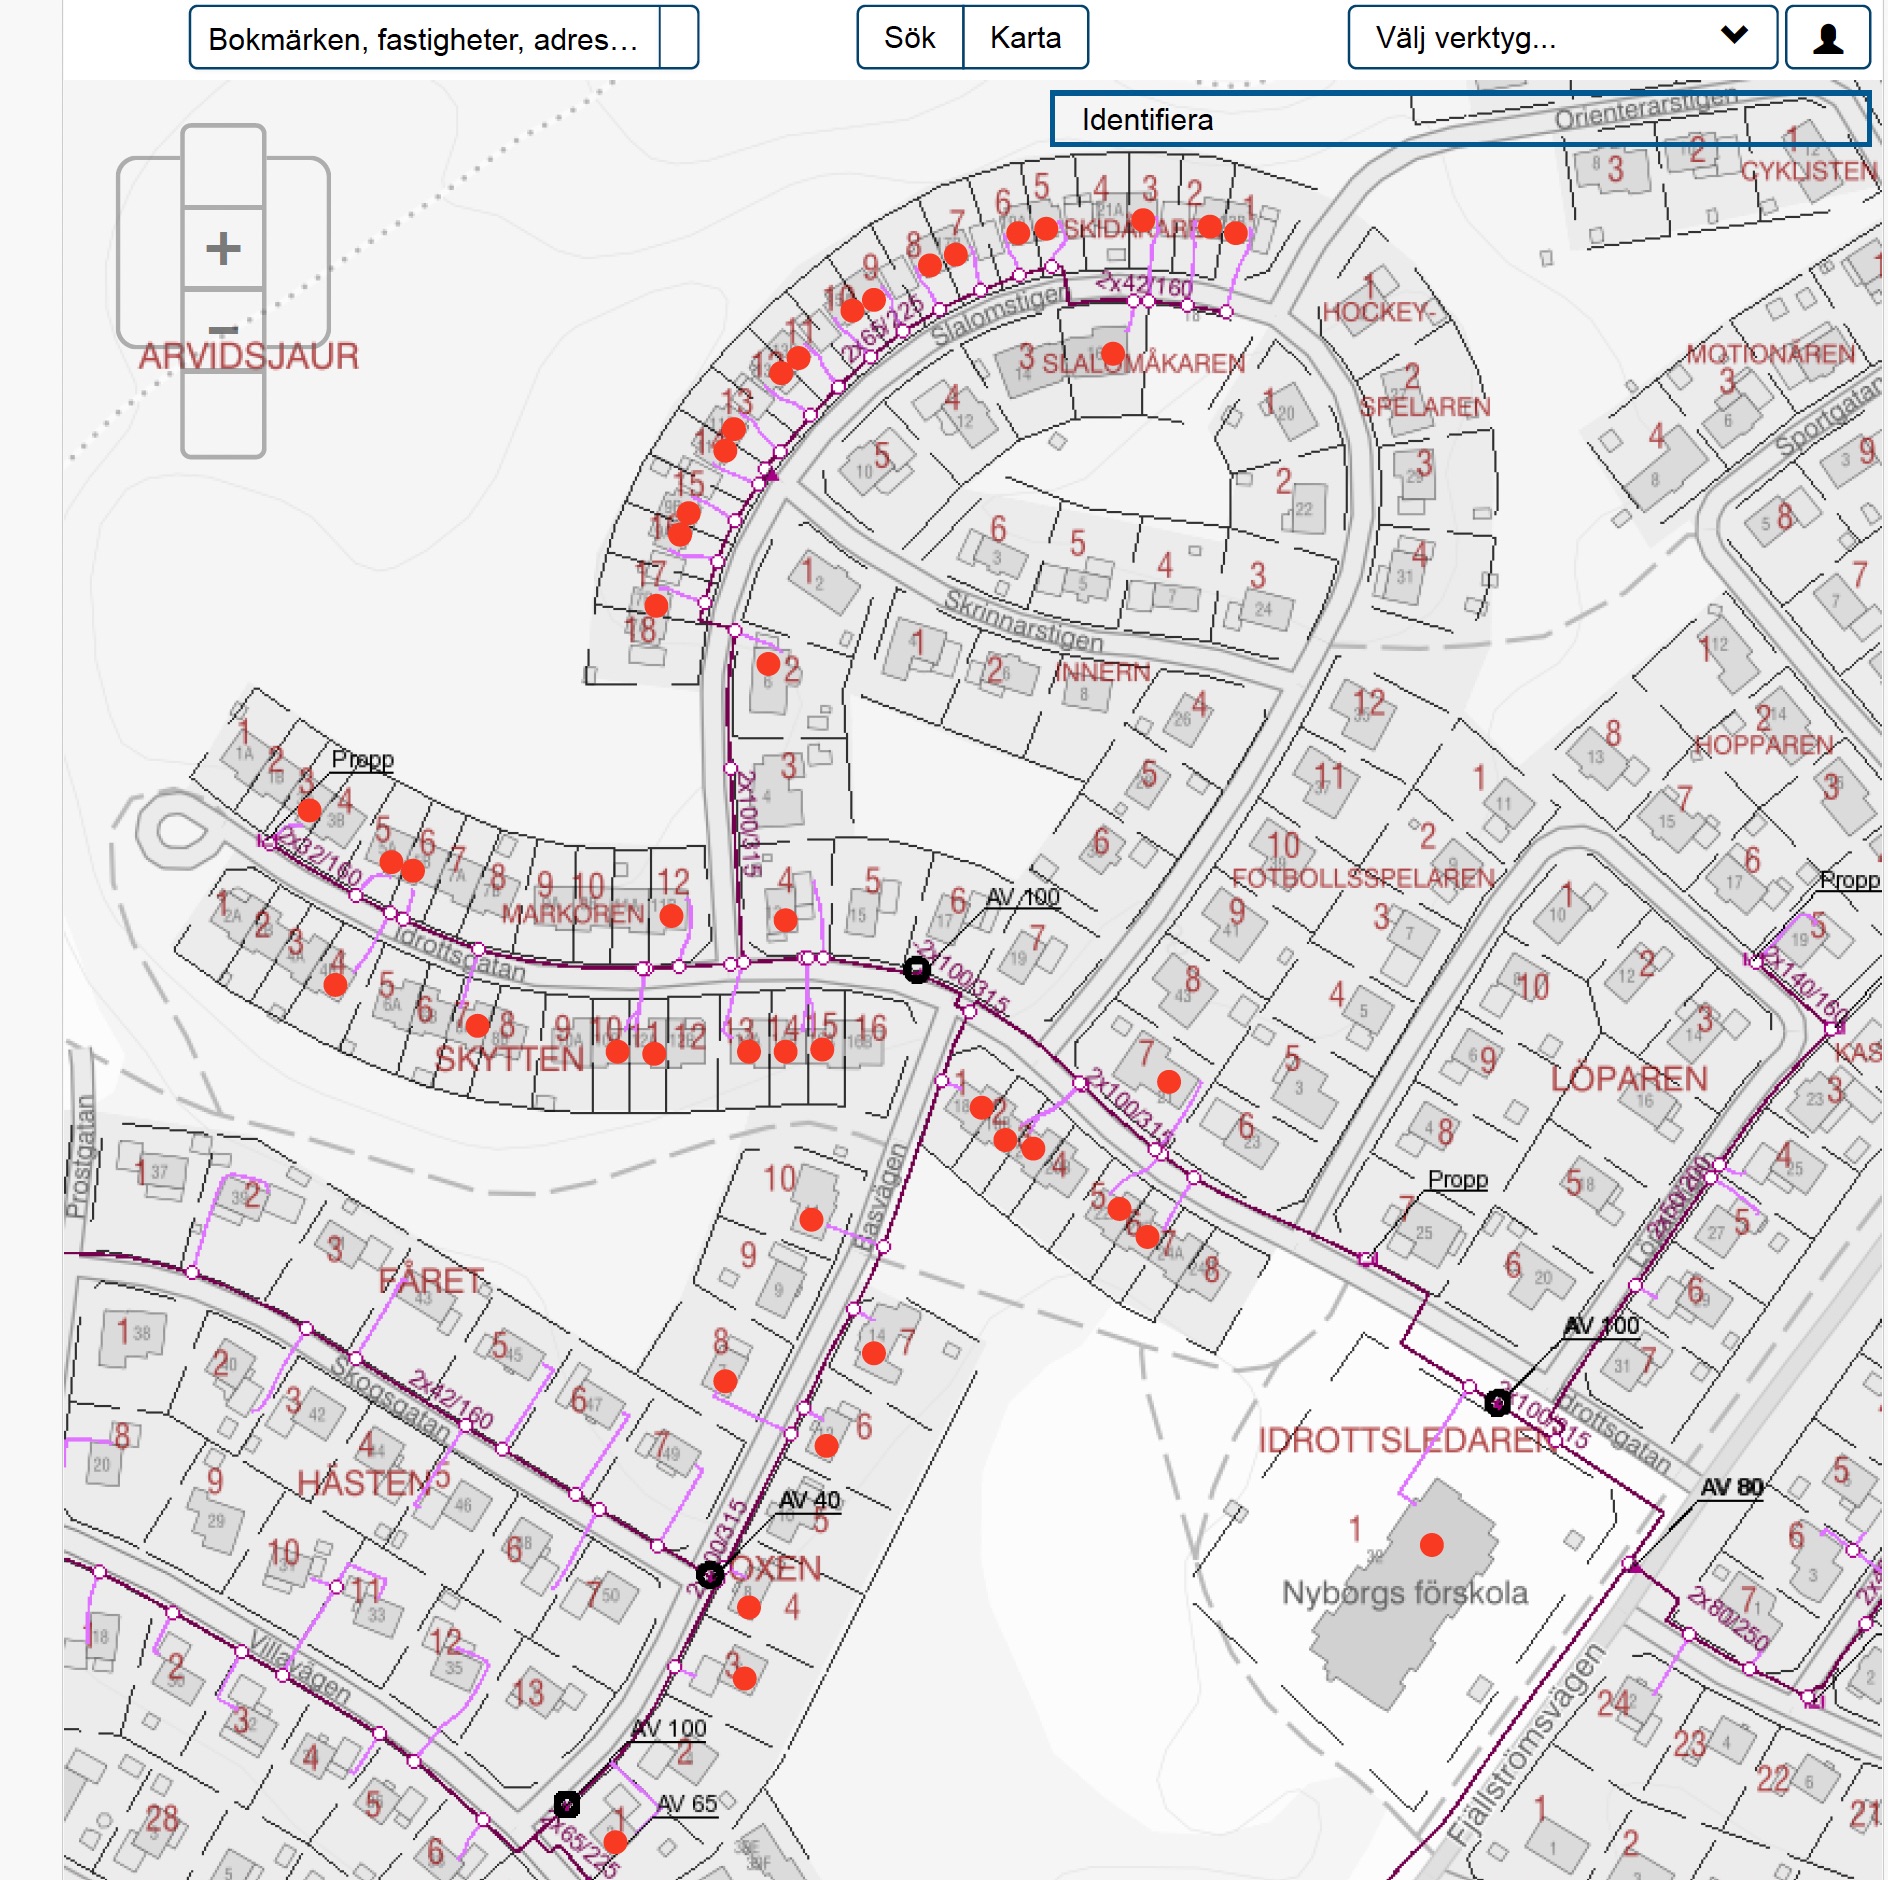Image resolution: width=1888 pixels, height=1880 pixels.
Task: Click the SPELAREN block label
Action: click(x=1425, y=407)
